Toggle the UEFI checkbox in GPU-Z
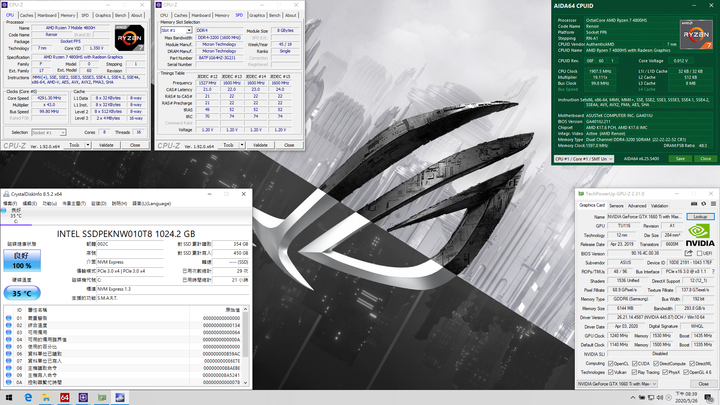This screenshot has height=405, width=720. 700,253
